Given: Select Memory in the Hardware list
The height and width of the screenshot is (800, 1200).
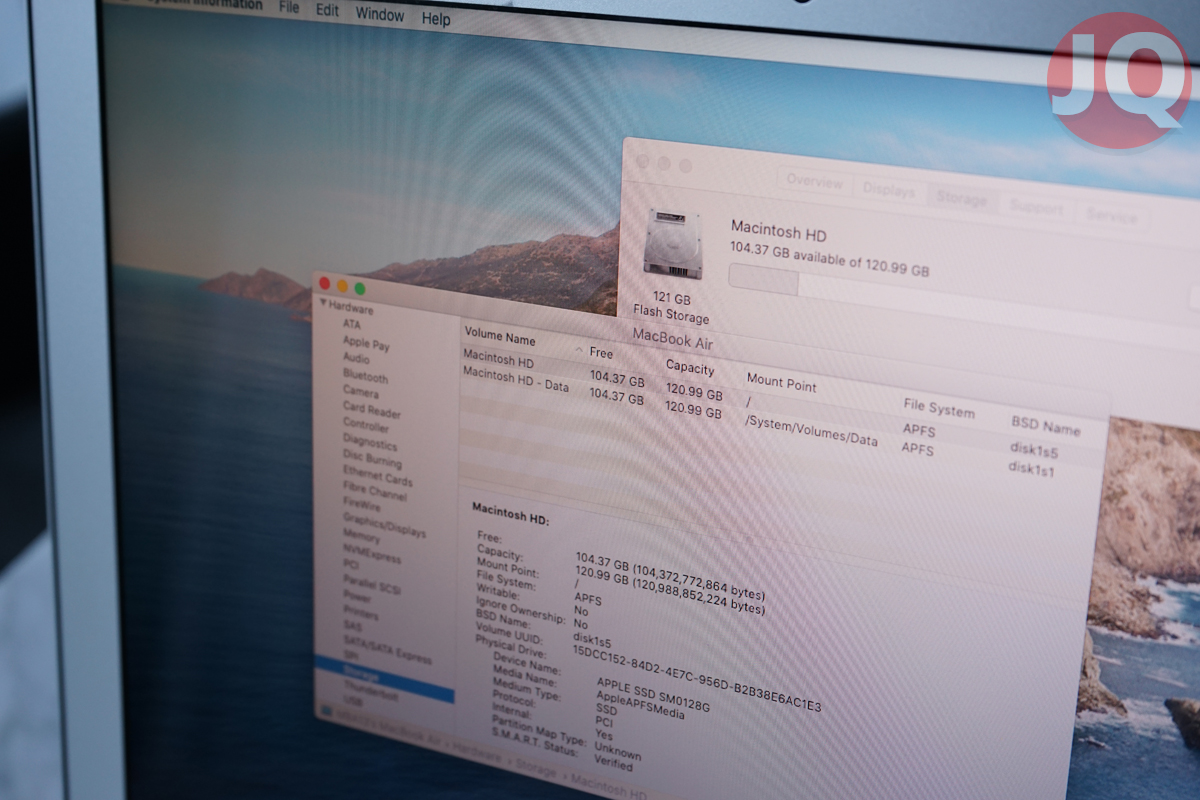Looking at the screenshot, I should (362, 539).
